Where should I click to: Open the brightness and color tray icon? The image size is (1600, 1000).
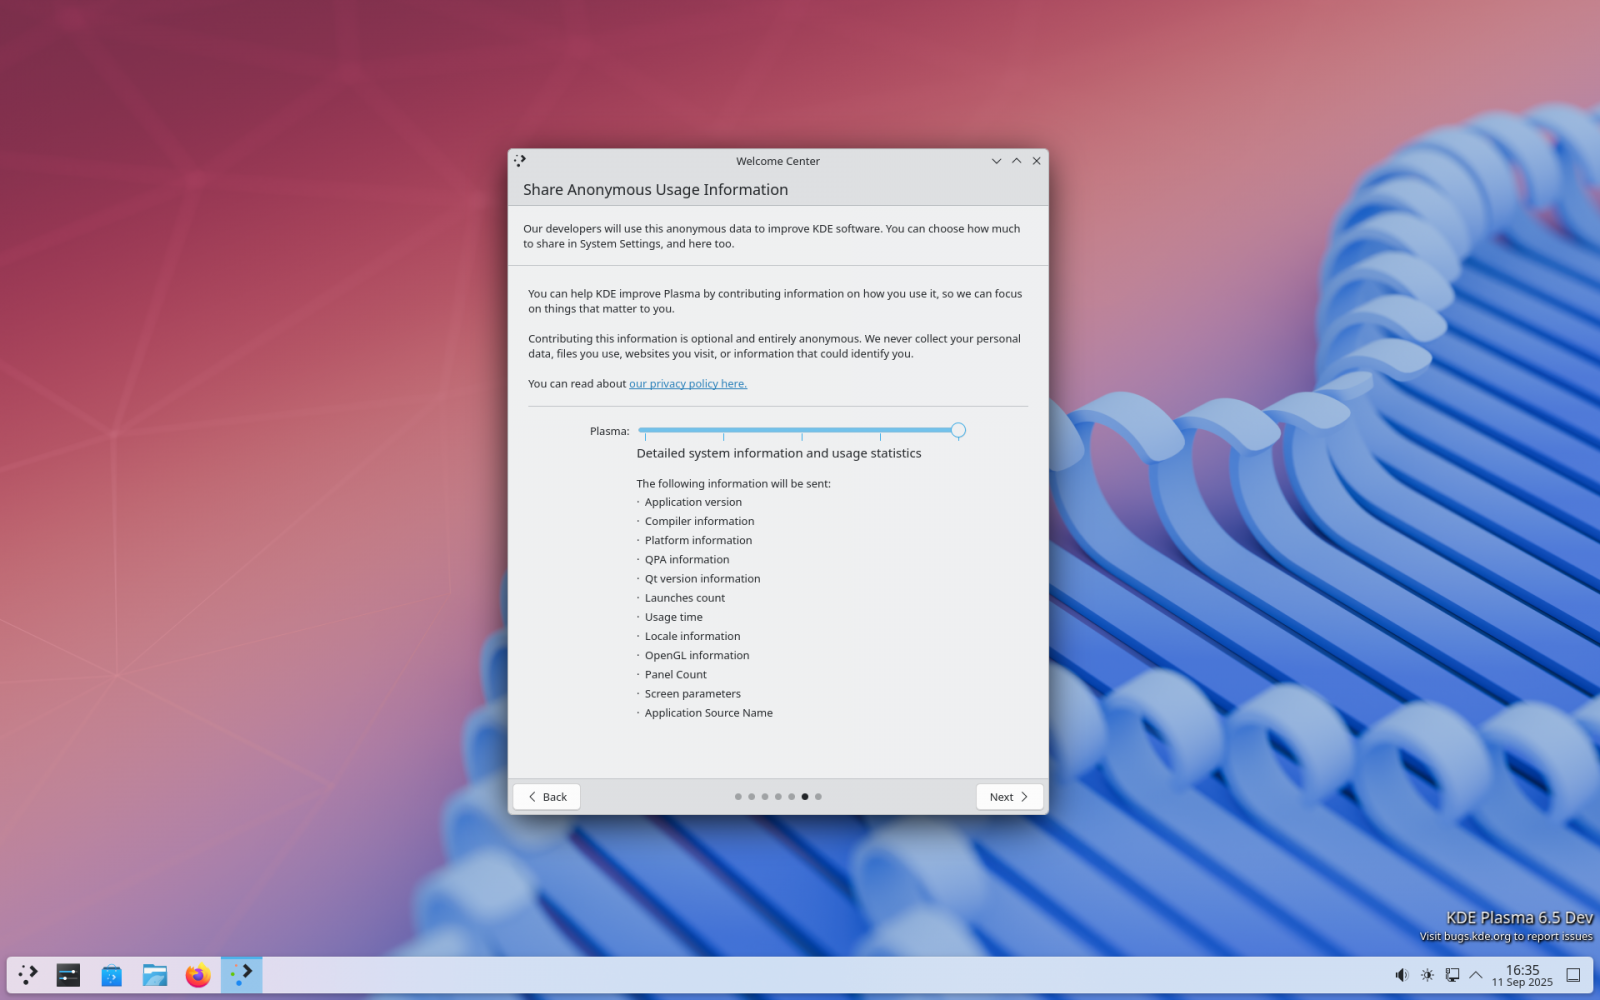[1427, 975]
